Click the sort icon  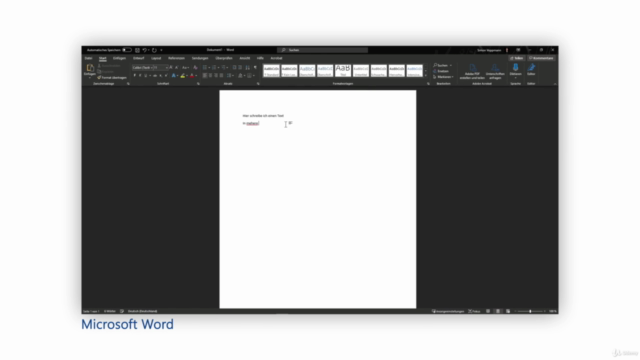tap(247, 67)
